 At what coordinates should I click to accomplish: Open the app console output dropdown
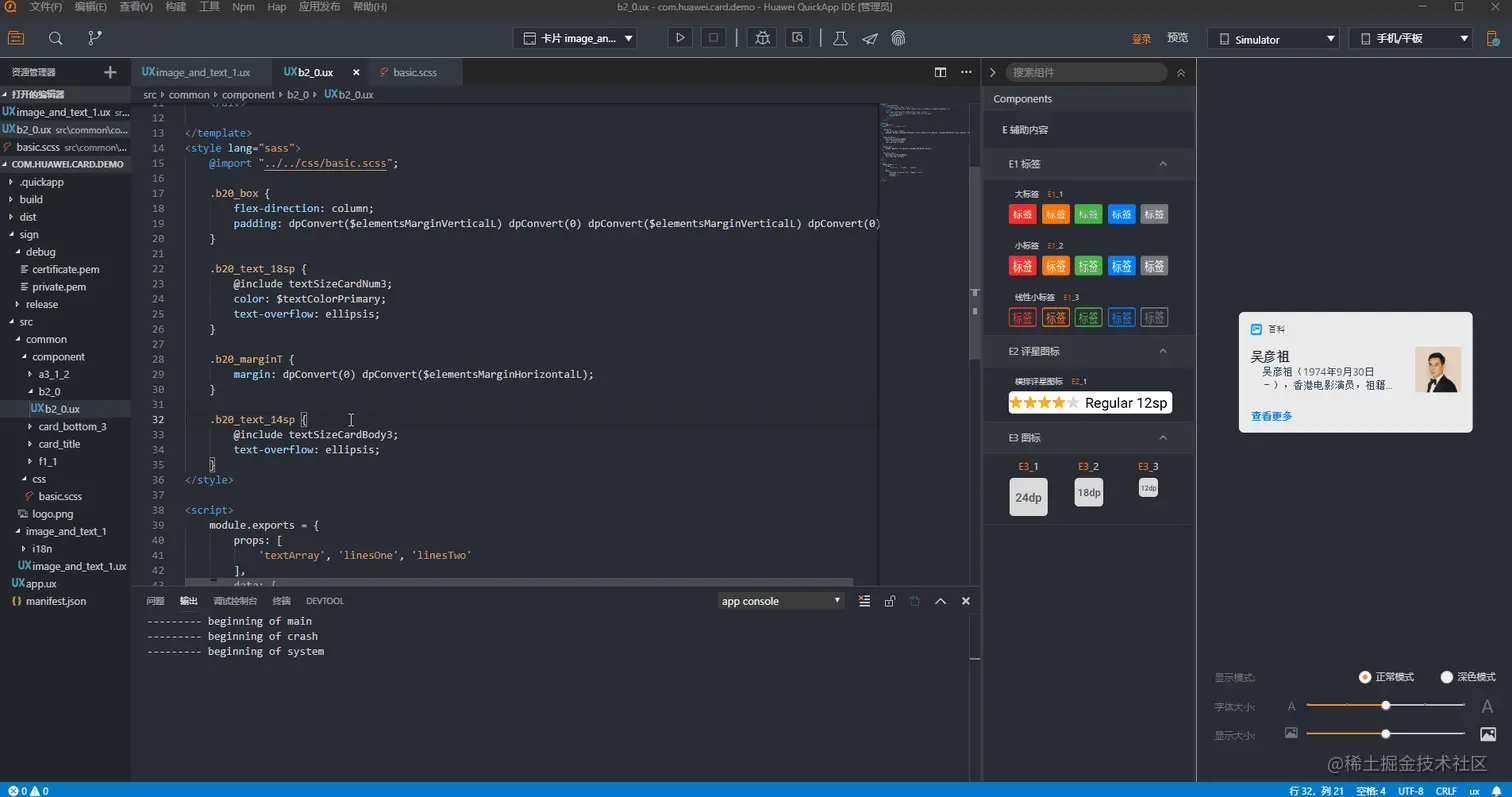(782, 601)
